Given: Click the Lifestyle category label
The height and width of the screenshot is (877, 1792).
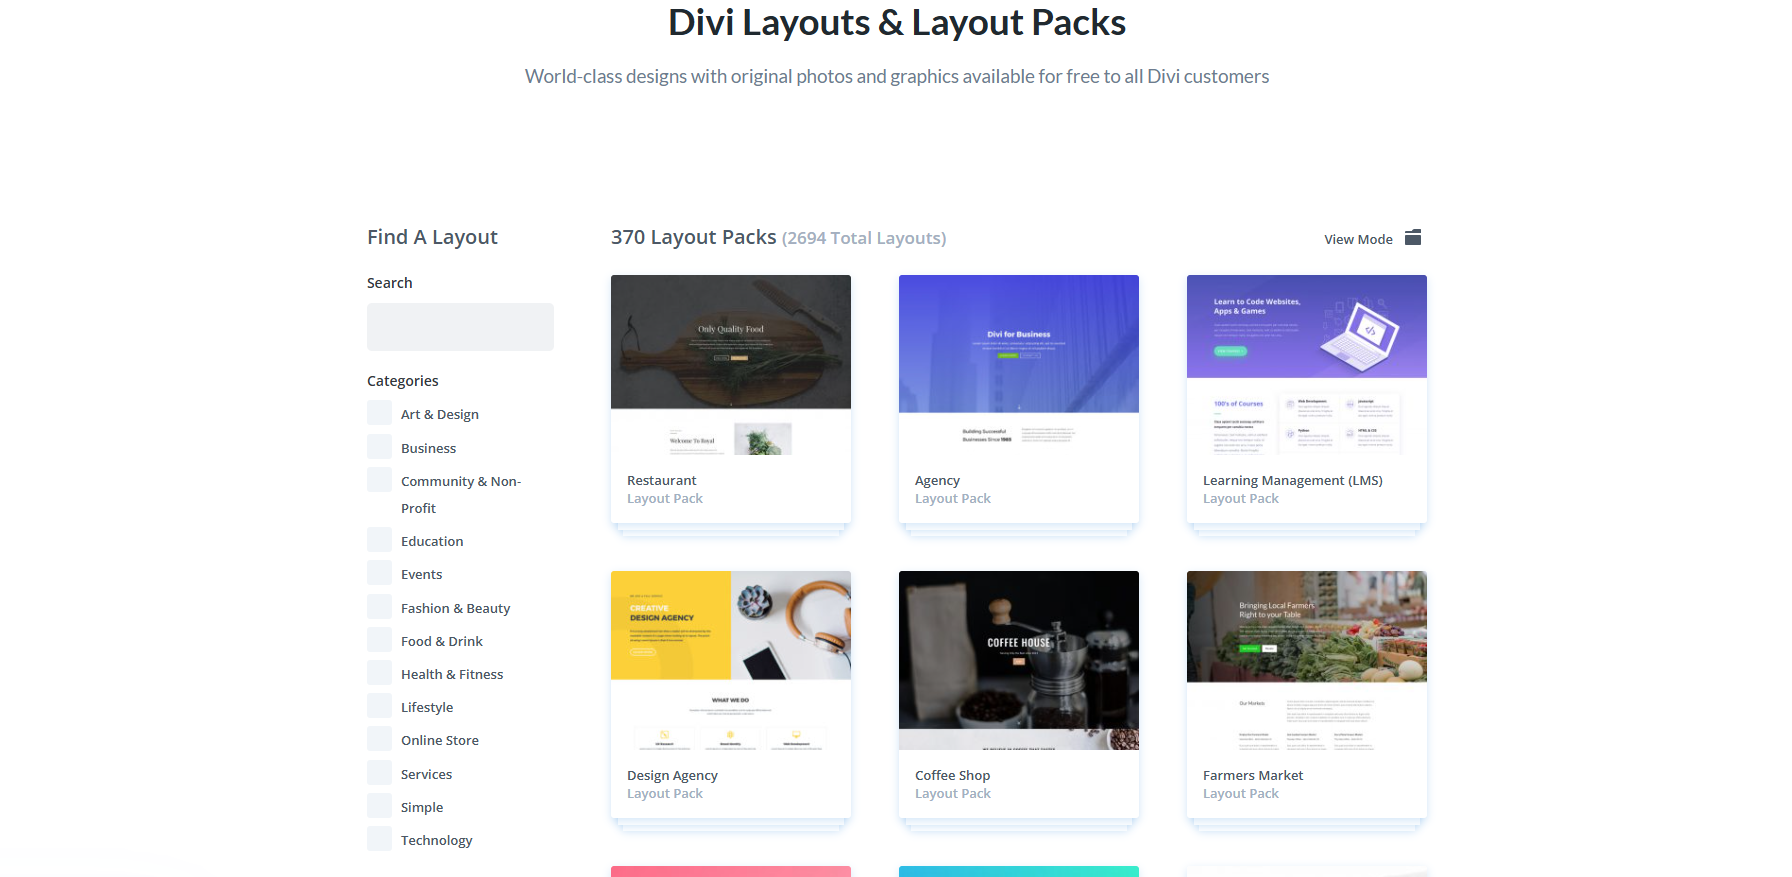Looking at the screenshot, I should (427, 707).
